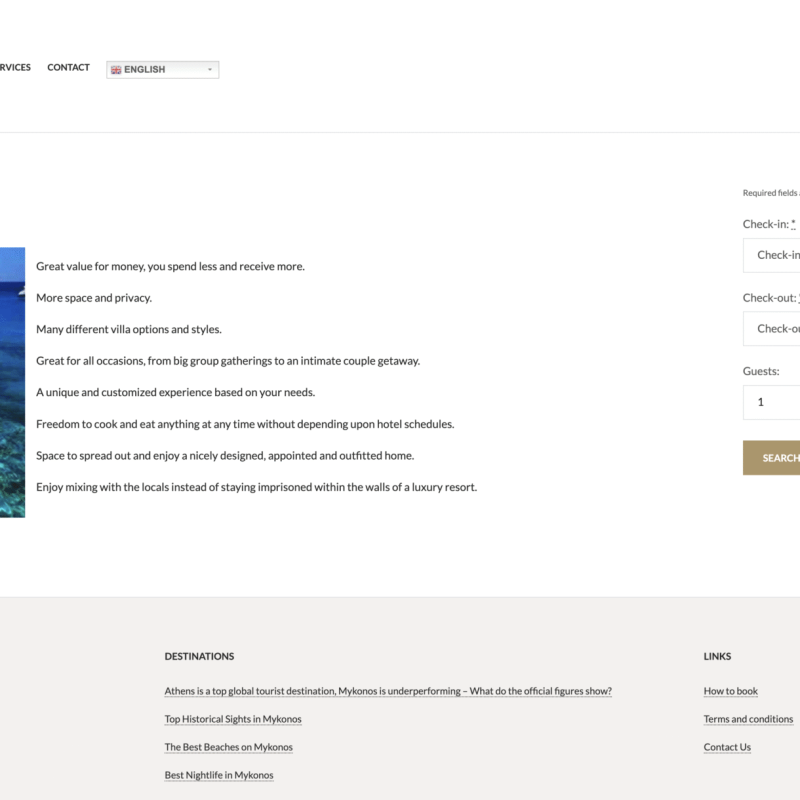800x800 pixels.
Task: Click the Check-out date field
Action: (775, 329)
